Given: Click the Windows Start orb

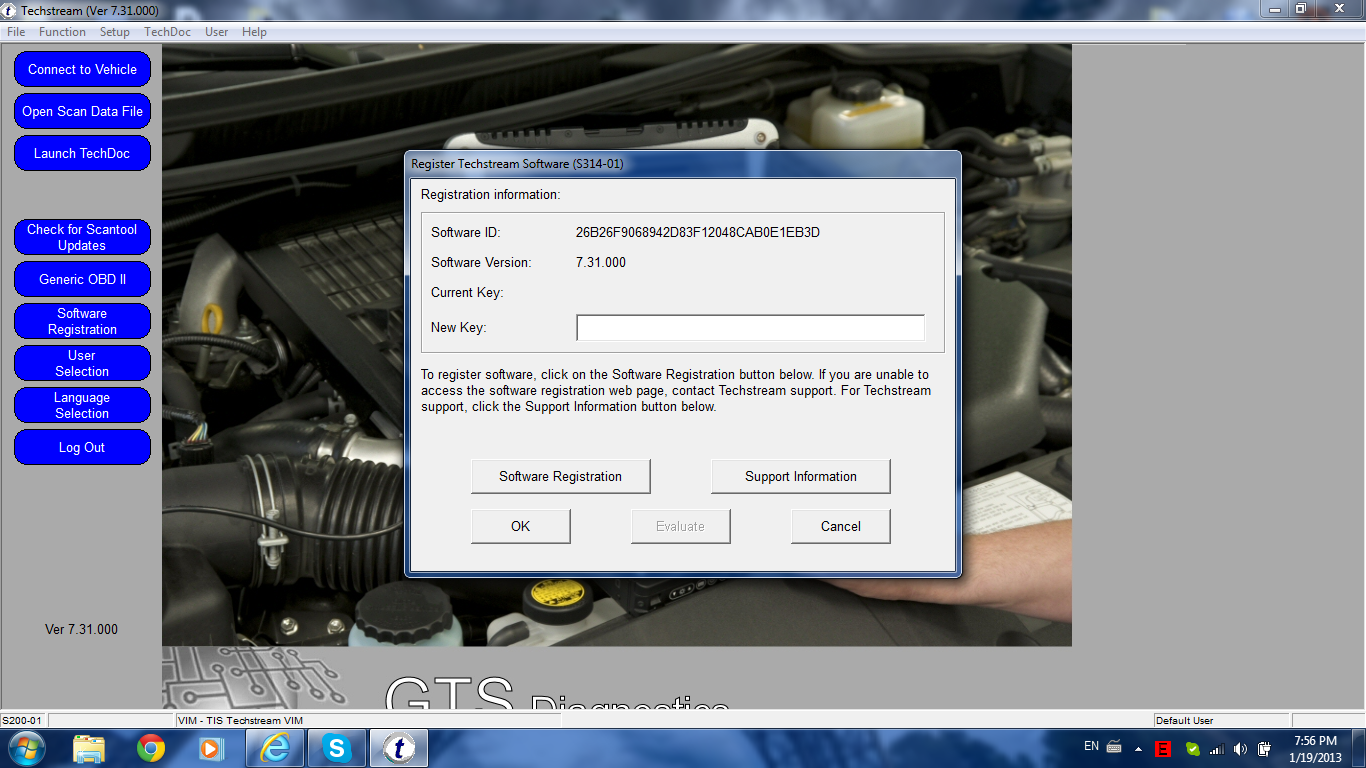Looking at the screenshot, I should coord(25,748).
